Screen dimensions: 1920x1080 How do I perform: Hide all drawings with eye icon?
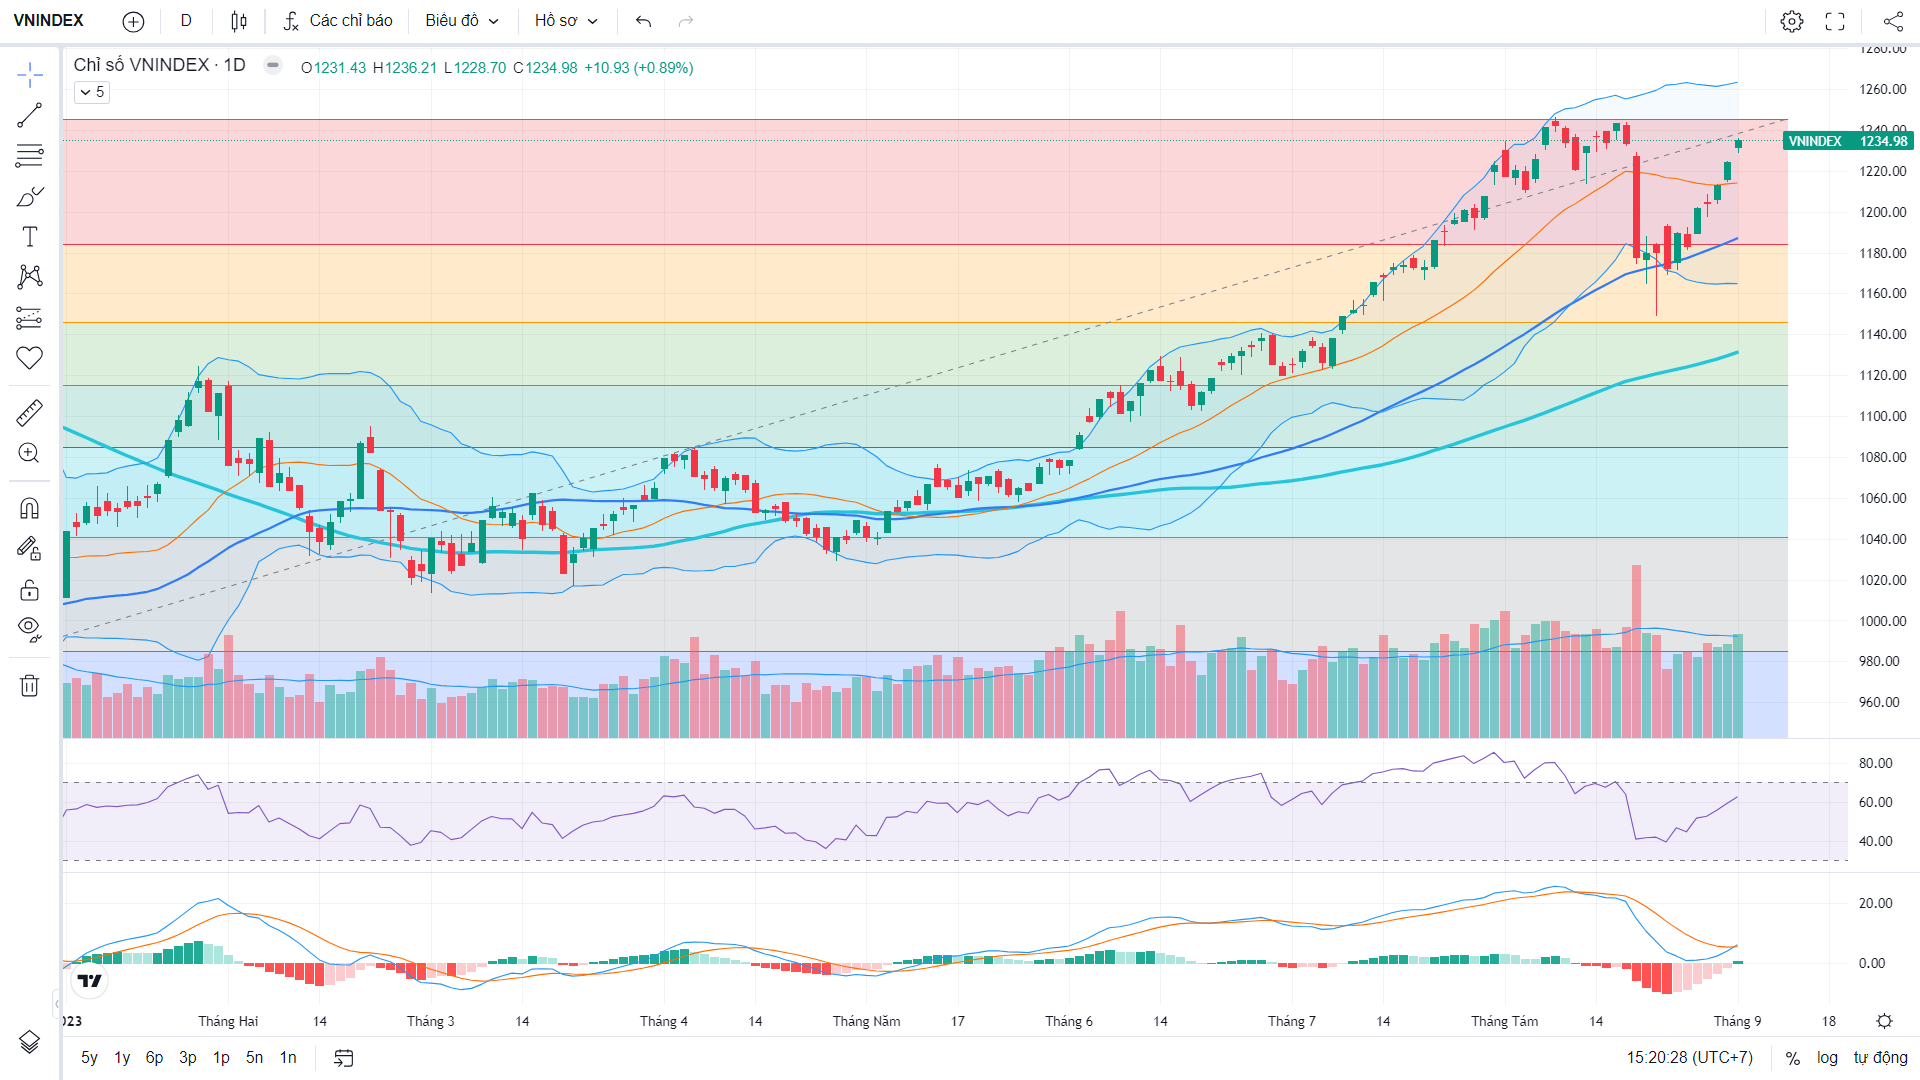click(x=29, y=629)
